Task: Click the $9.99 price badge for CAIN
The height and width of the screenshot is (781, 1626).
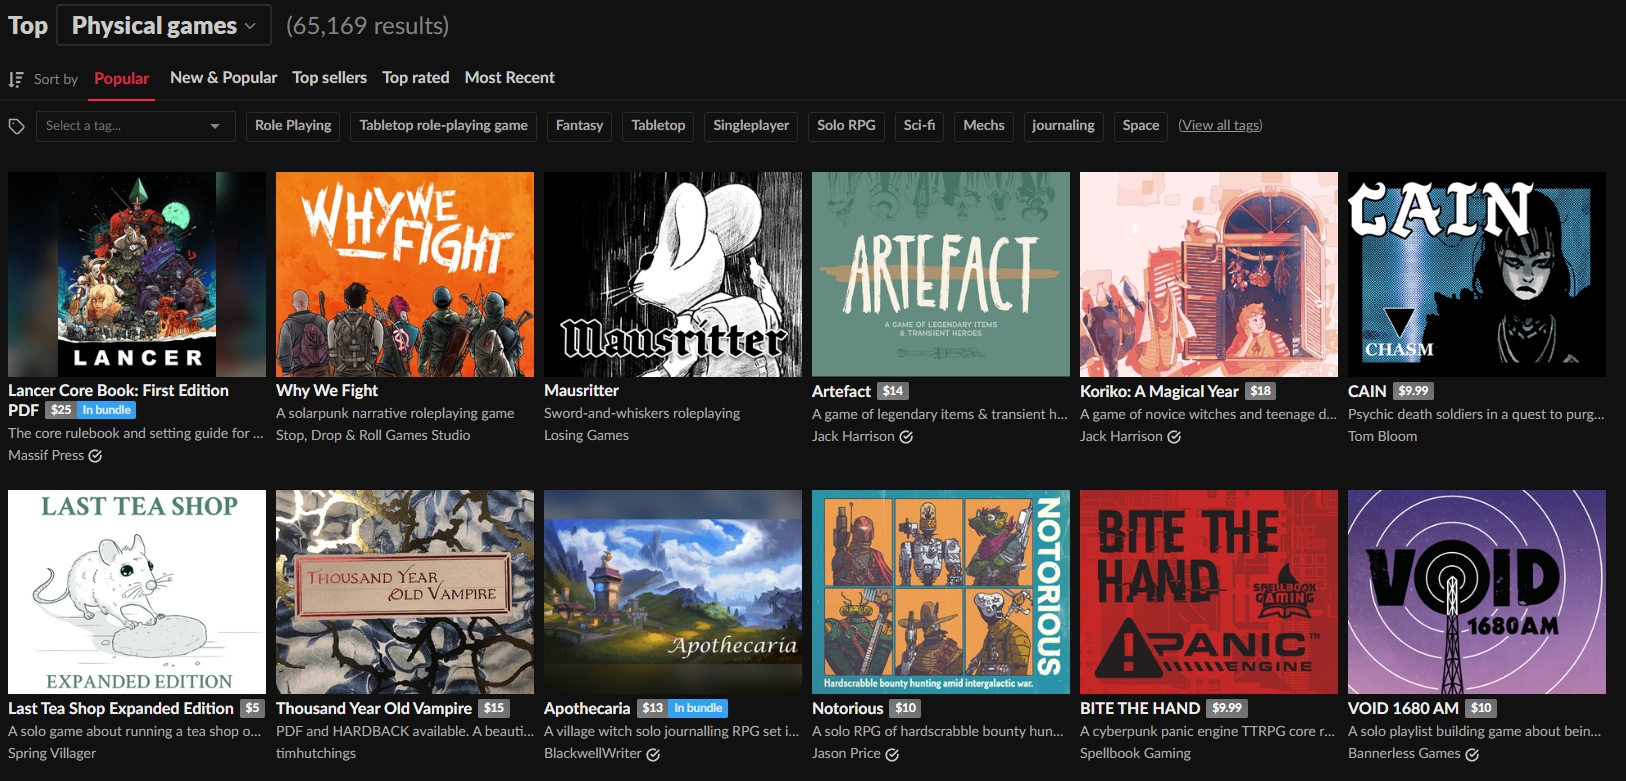Action: [1413, 391]
